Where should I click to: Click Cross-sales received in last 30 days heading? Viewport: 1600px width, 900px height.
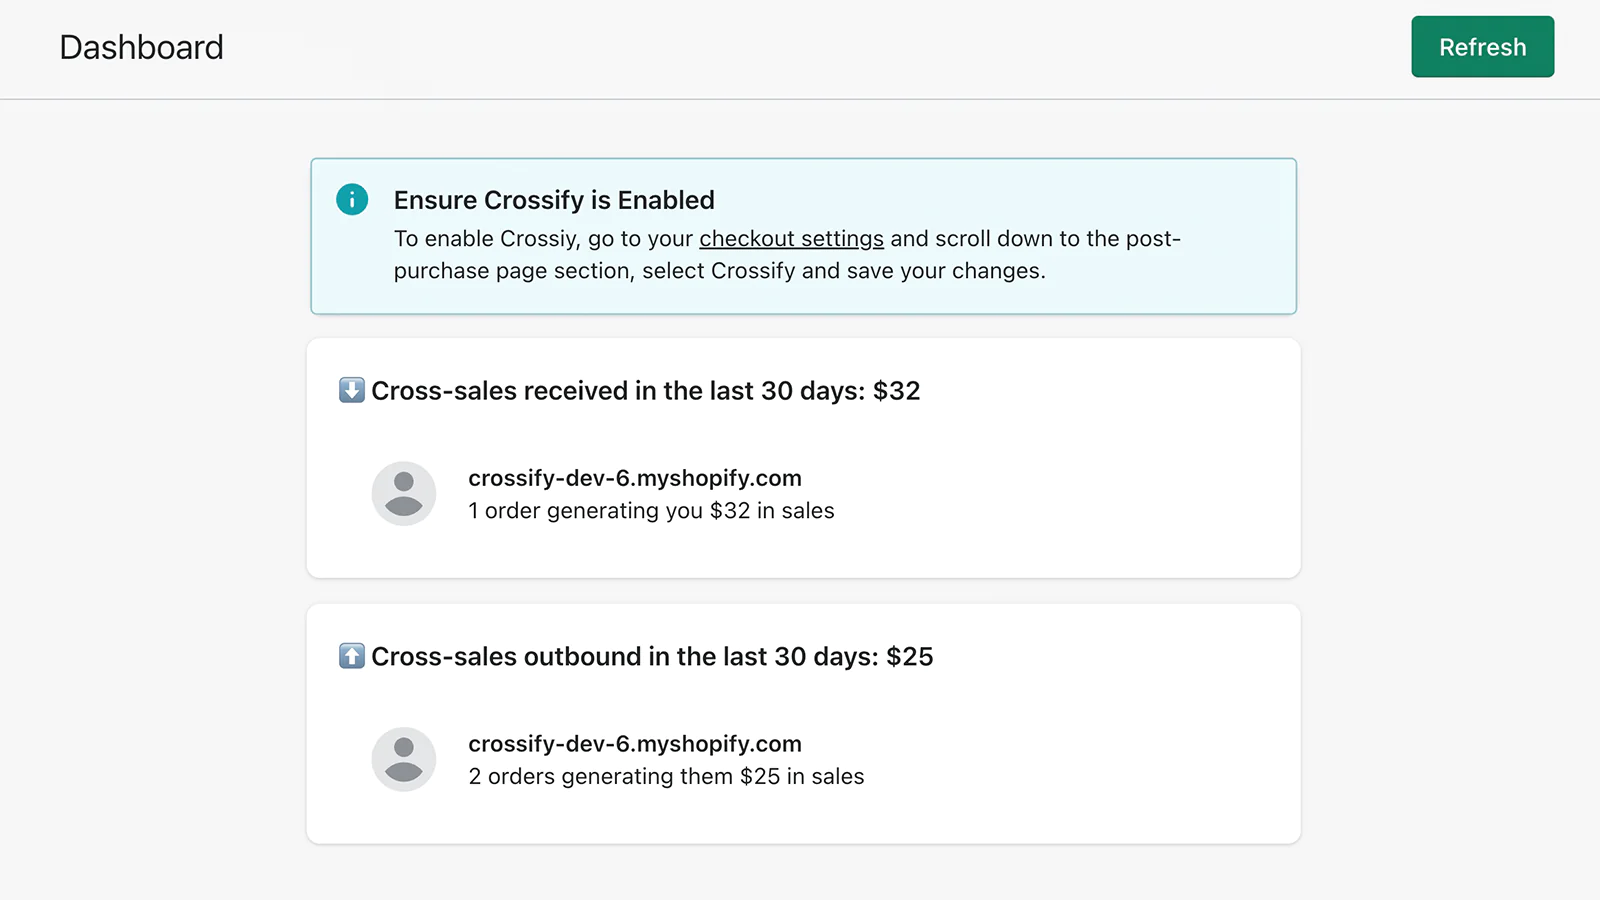pos(645,391)
